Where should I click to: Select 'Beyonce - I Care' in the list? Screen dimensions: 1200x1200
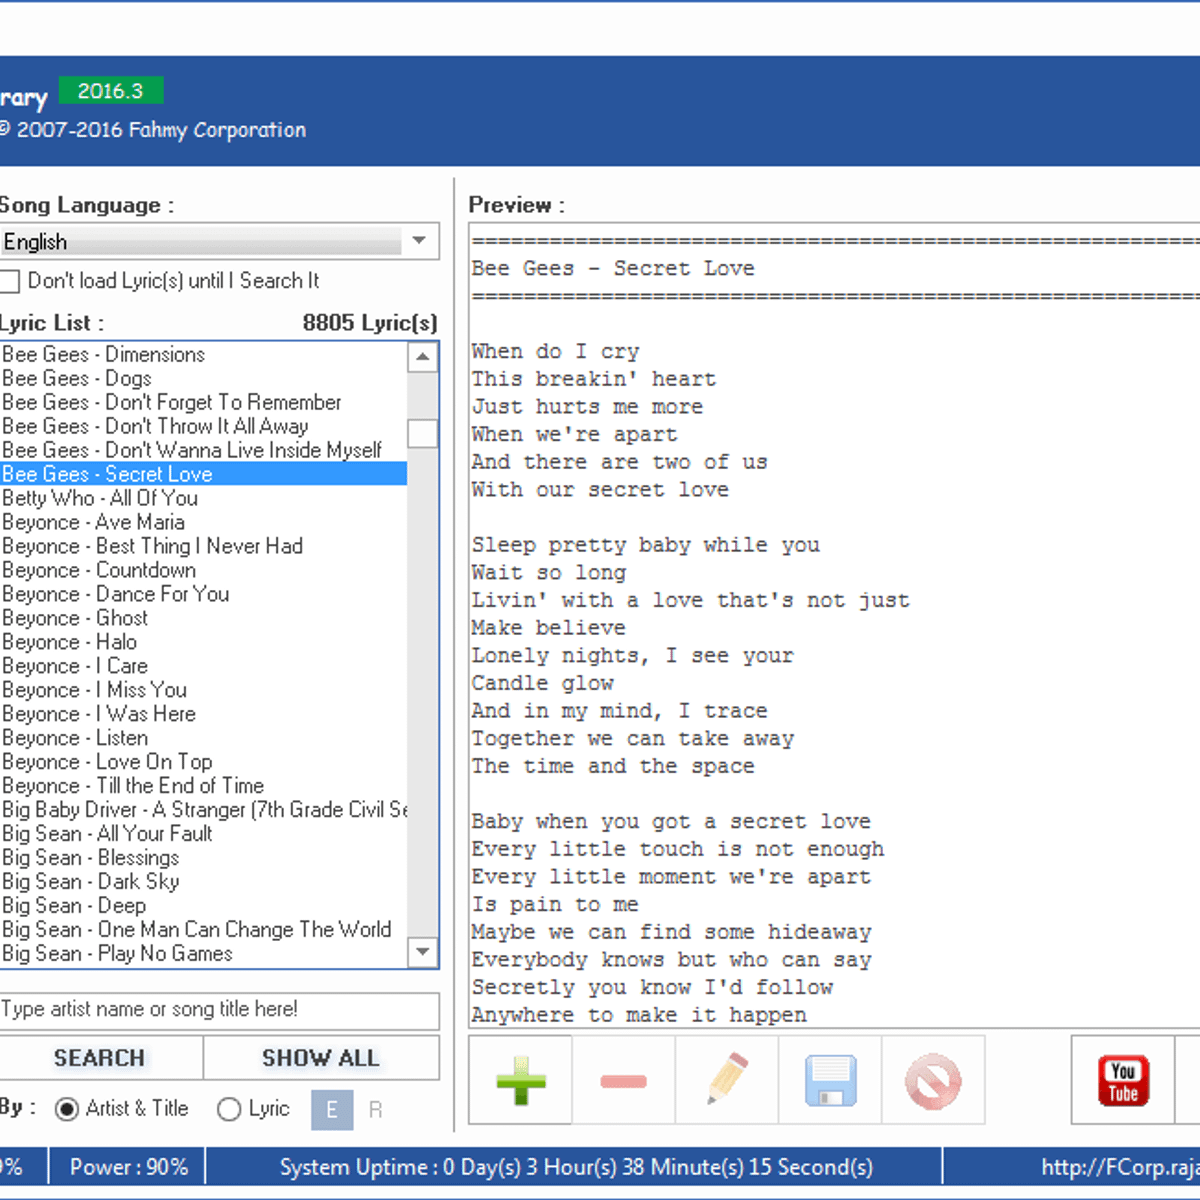point(204,666)
